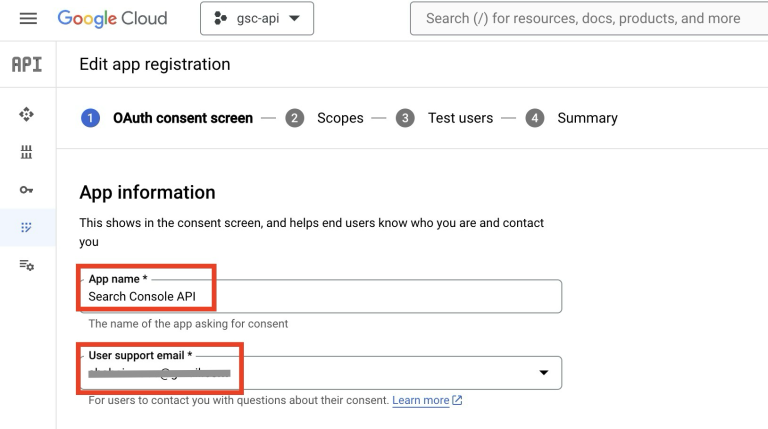
Task: Click the API section icon in sidebar
Action: [x=27, y=65]
